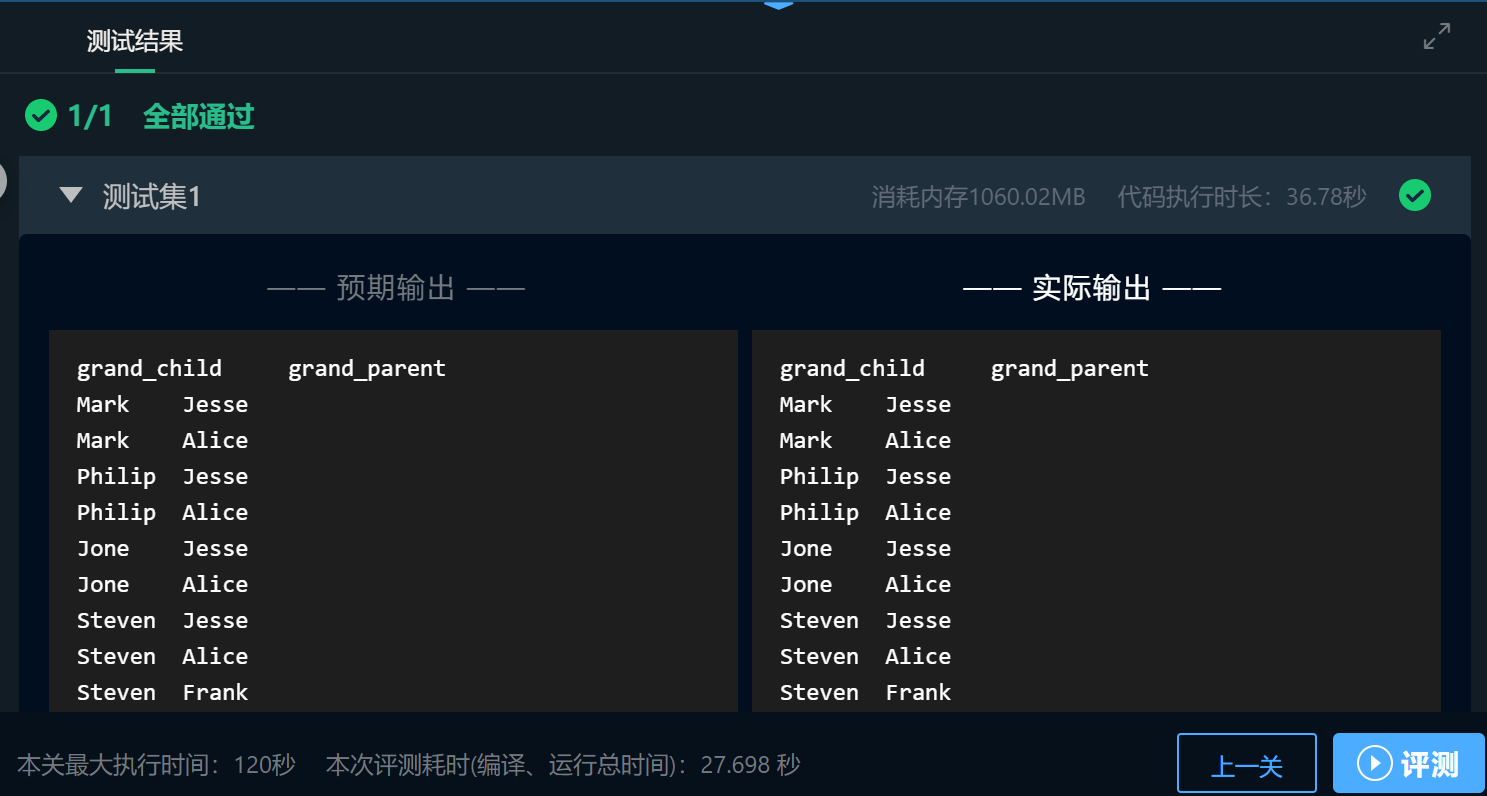Click Philip Jesse row in expected output
1487x796 pixels.
(x=163, y=476)
